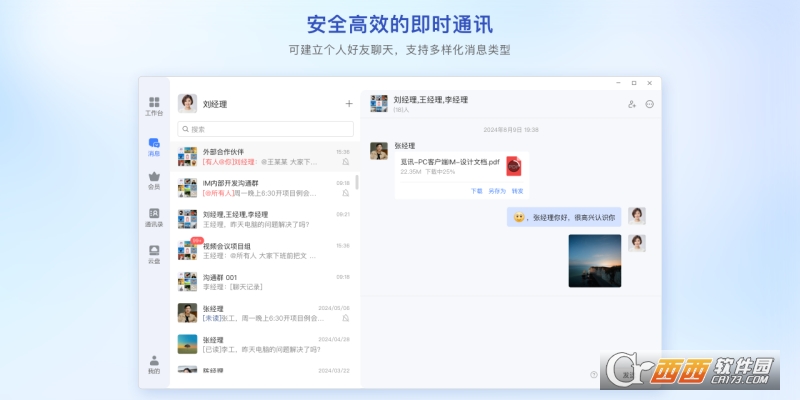Open the 视频会议项目组 group chat
Screen dimensions: 800x400
pos(262,250)
